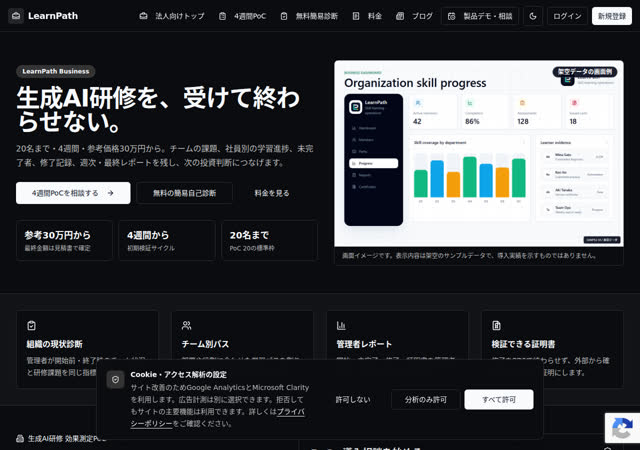Click the 組織の現状診断 heading
The width and height of the screenshot is (640, 450).
55,344
